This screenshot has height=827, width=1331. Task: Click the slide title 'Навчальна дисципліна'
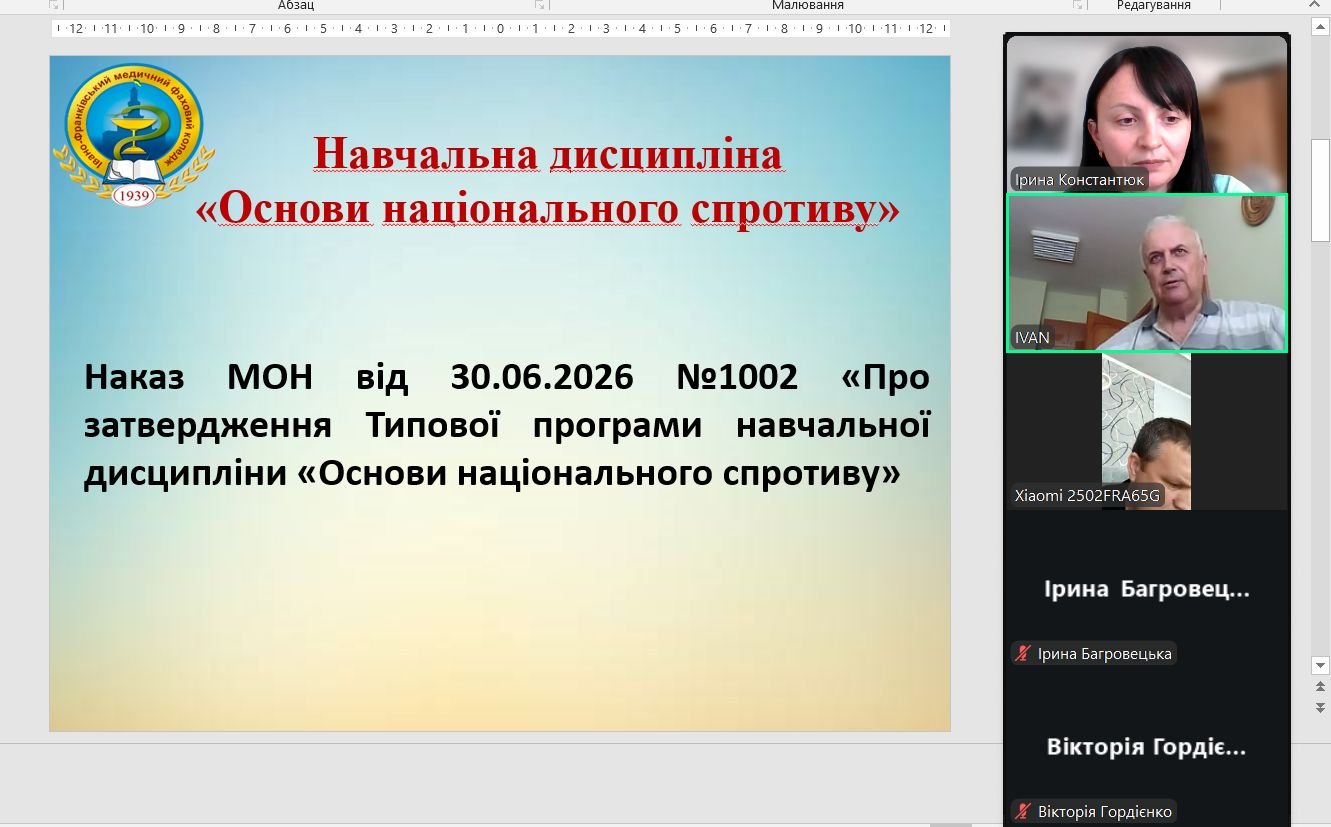(548, 154)
